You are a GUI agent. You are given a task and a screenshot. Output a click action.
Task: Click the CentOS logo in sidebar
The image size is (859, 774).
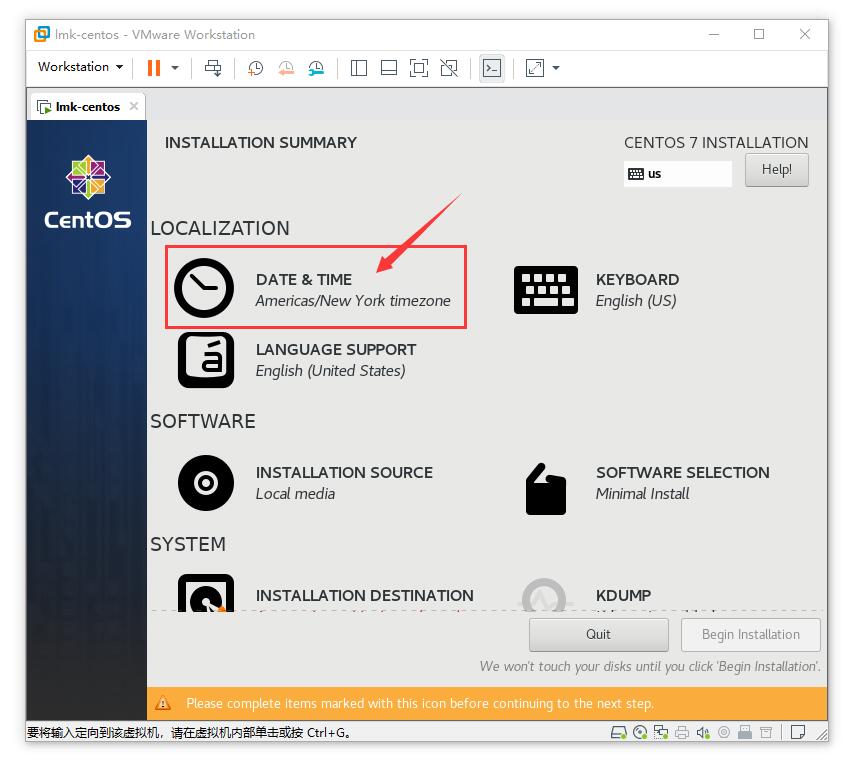[x=88, y=193]
